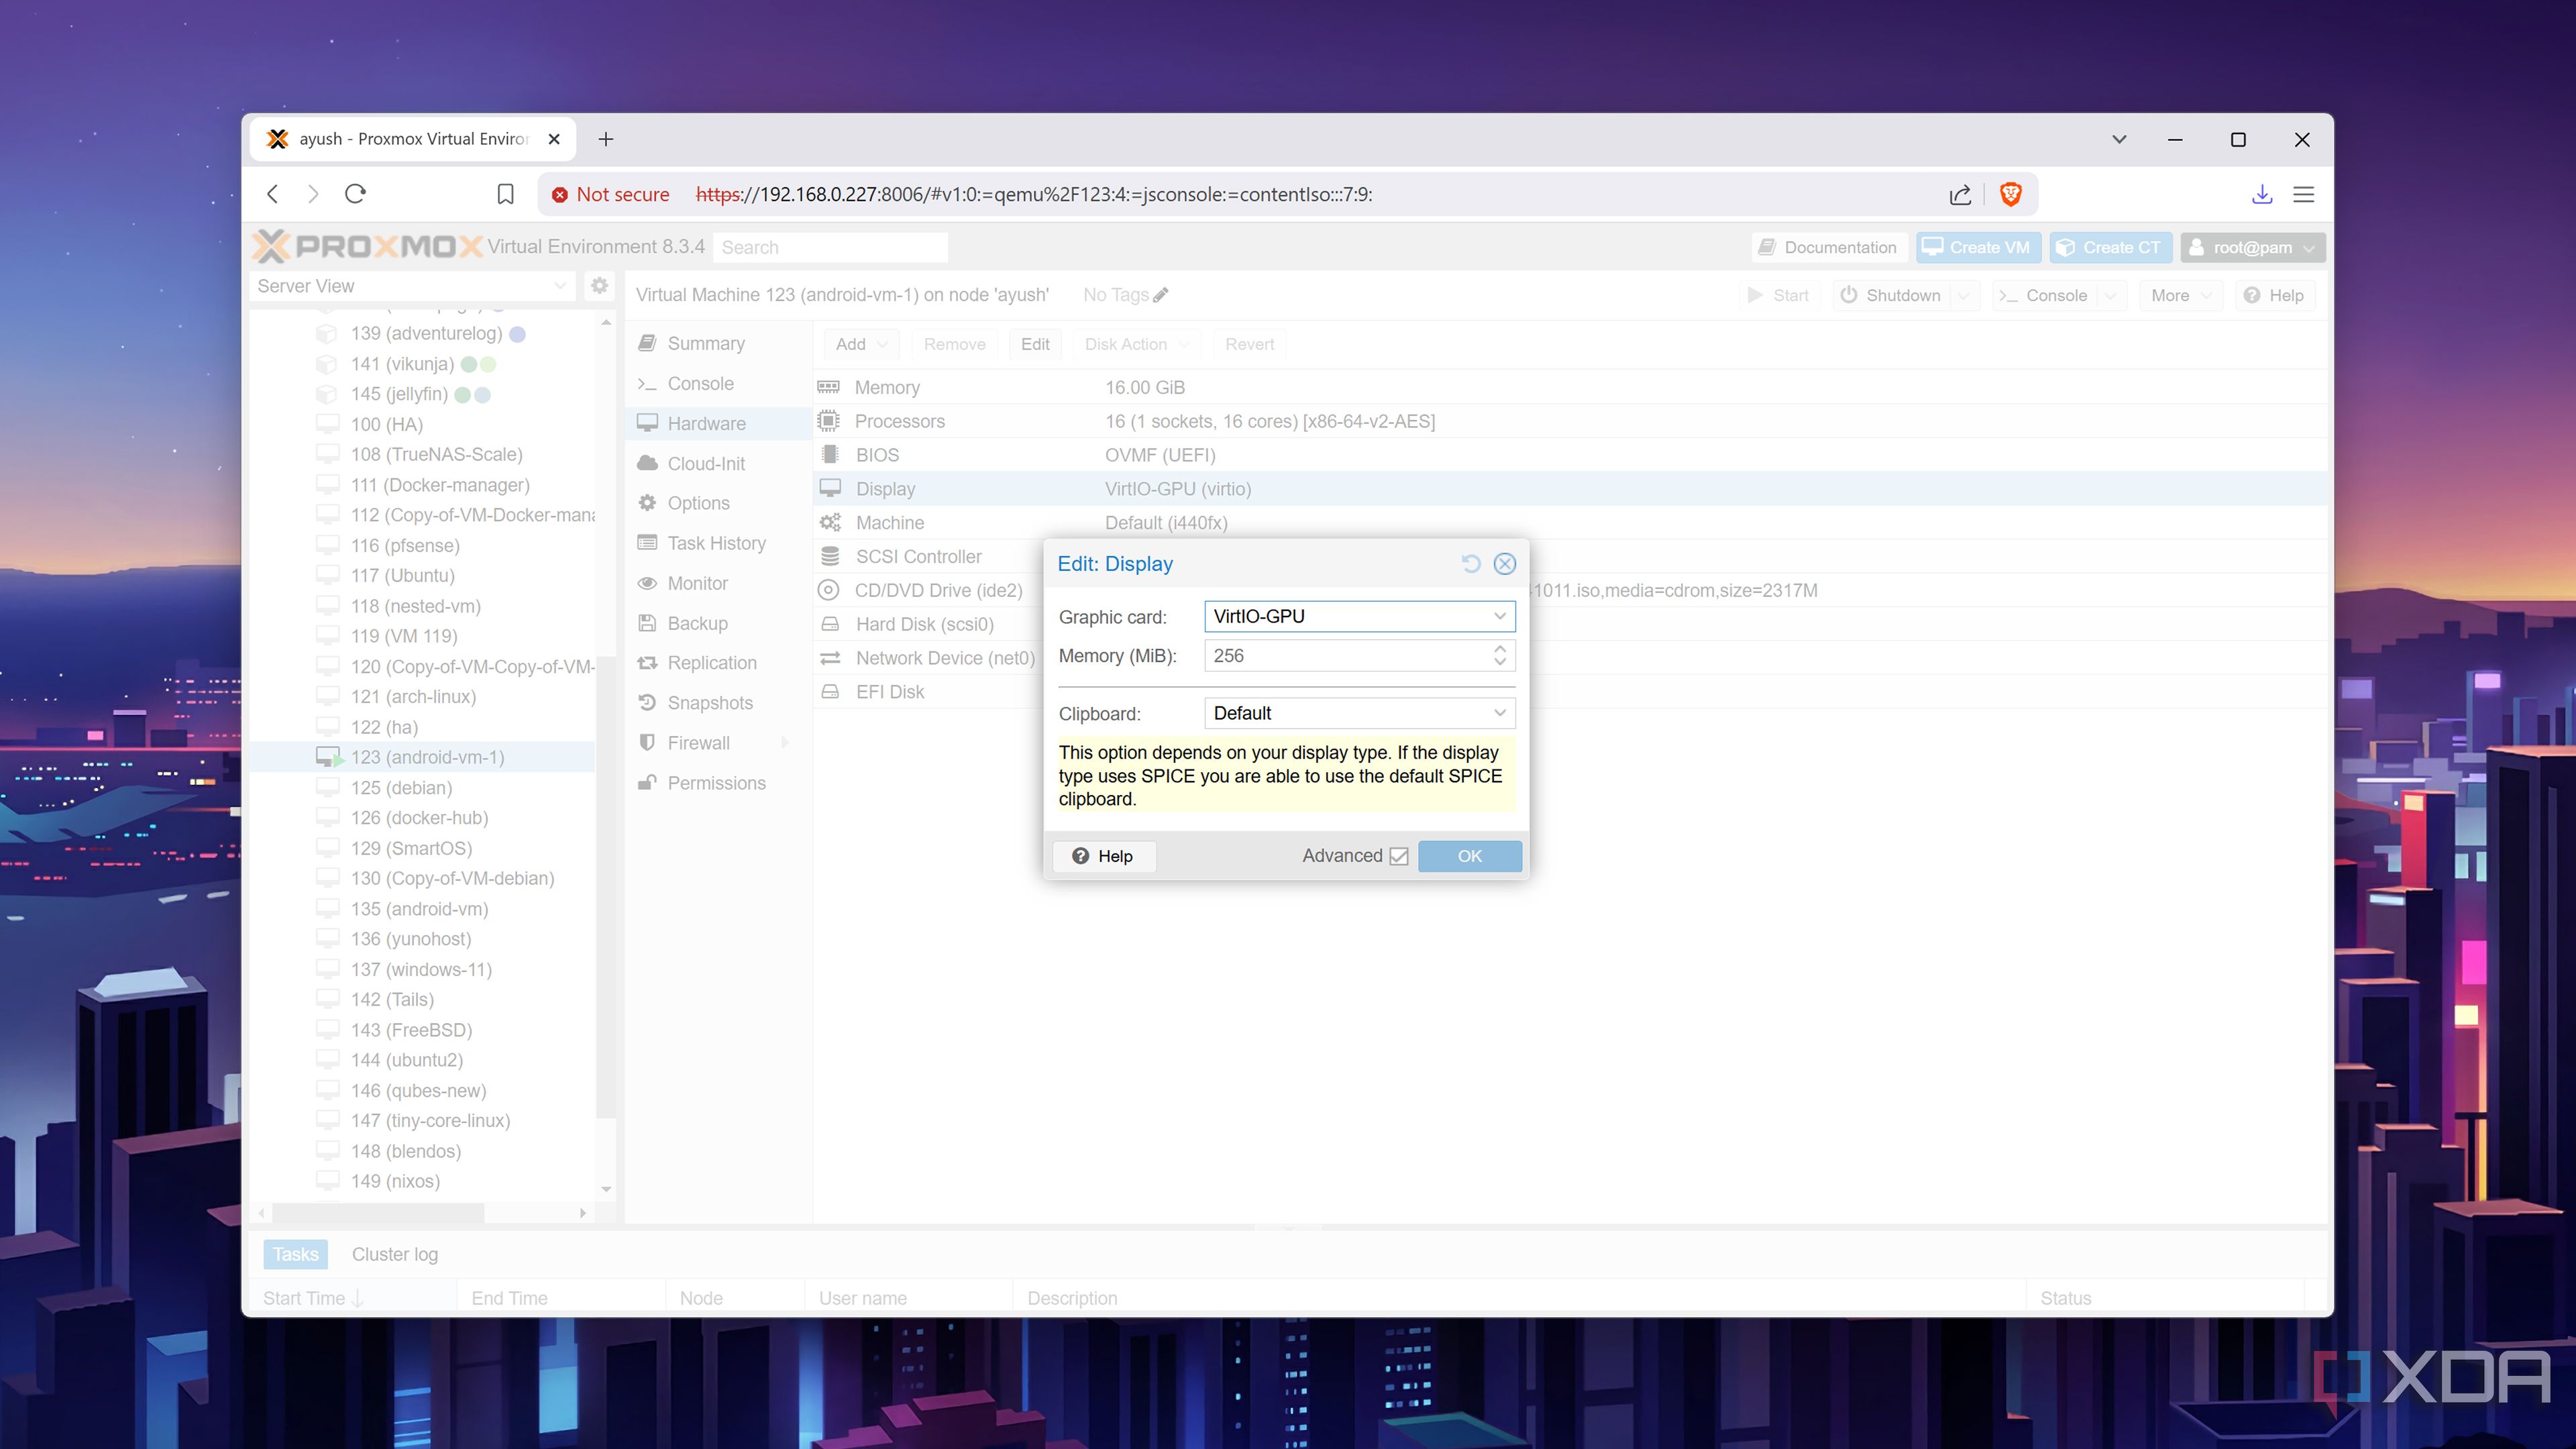The image size is (2576, 1449).
Task: Click the Proxmox search field
Action: click(x=830, y=247)
